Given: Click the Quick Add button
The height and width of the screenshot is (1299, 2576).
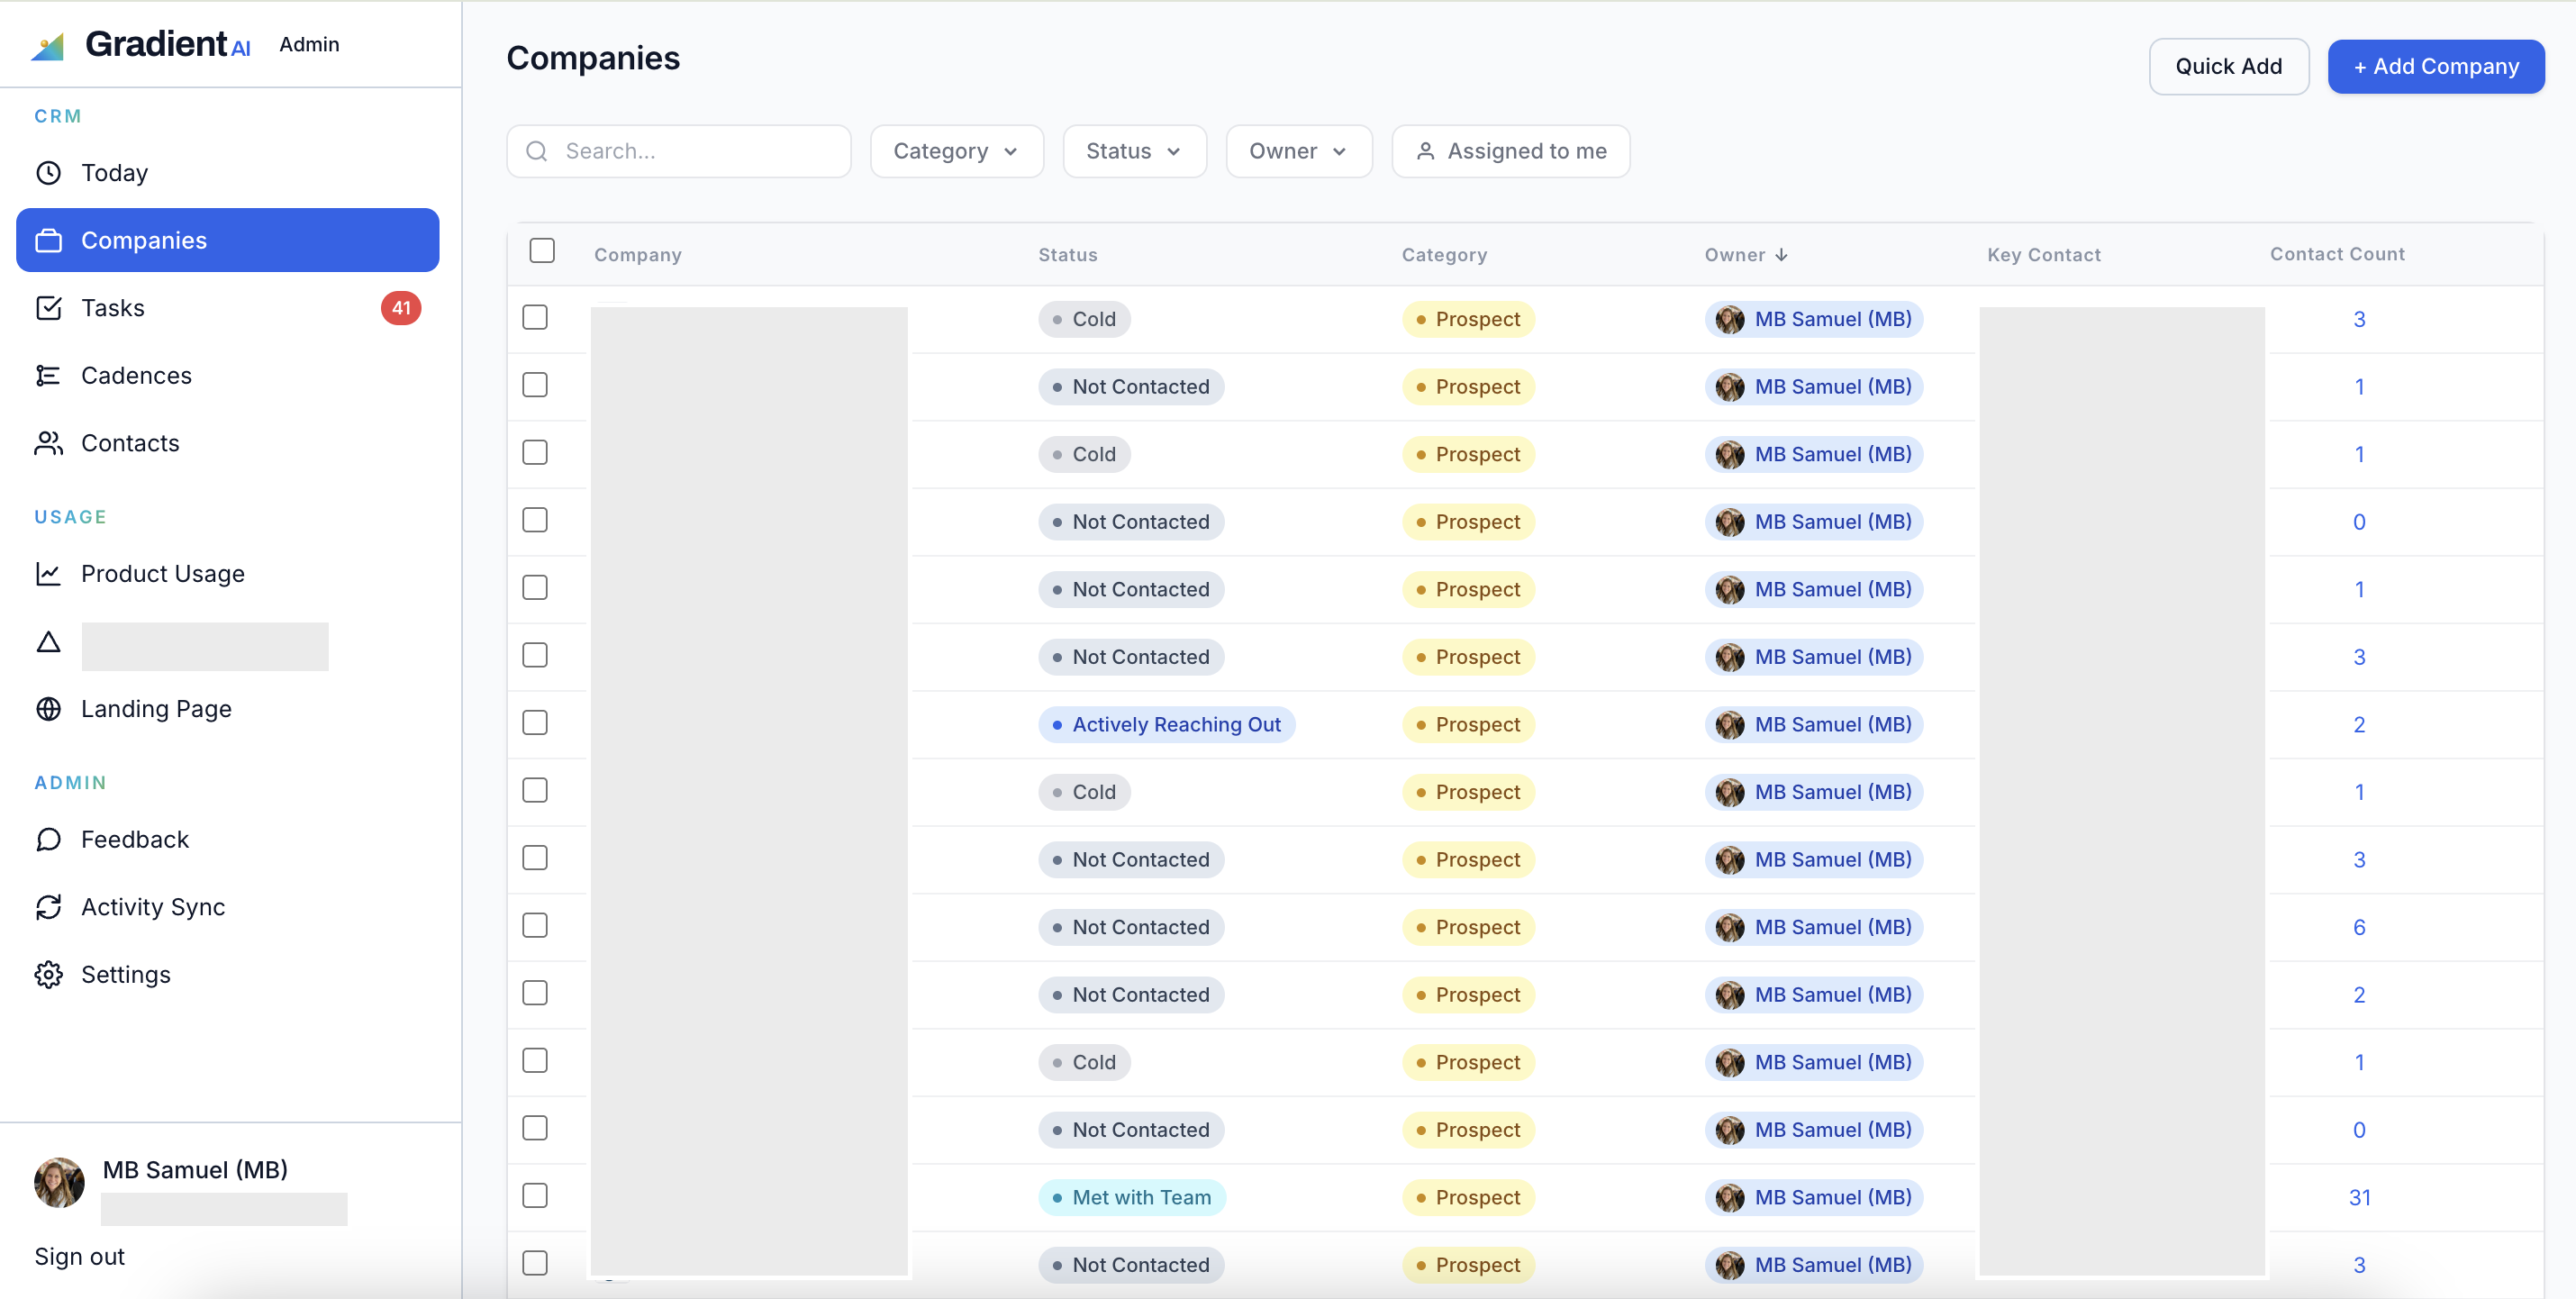Looking at the screenshot, I should coord(2228,67).
